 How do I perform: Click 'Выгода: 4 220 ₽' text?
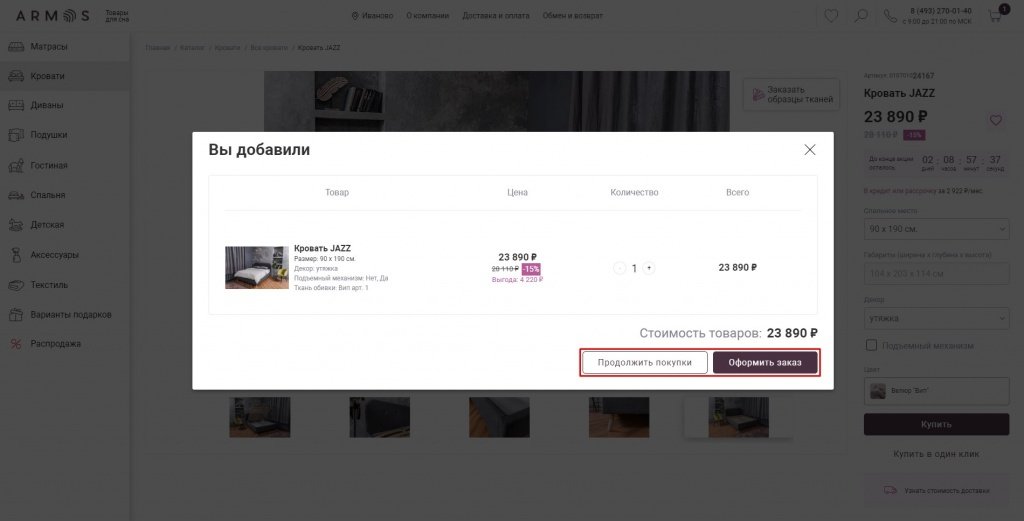(x=517, y=279)
